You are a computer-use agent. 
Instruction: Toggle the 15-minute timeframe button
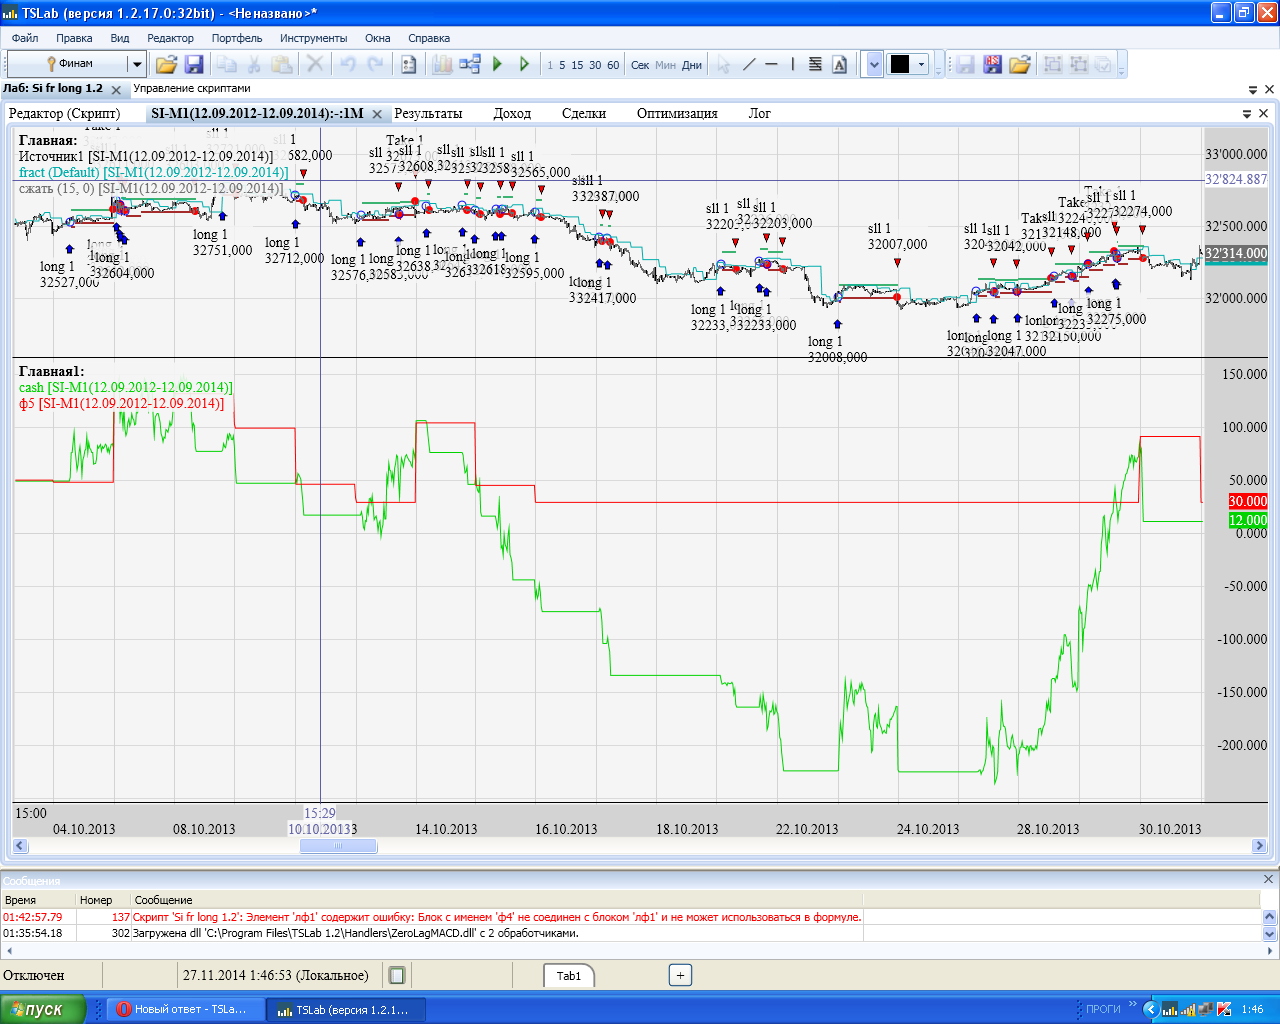coord(577,65)
